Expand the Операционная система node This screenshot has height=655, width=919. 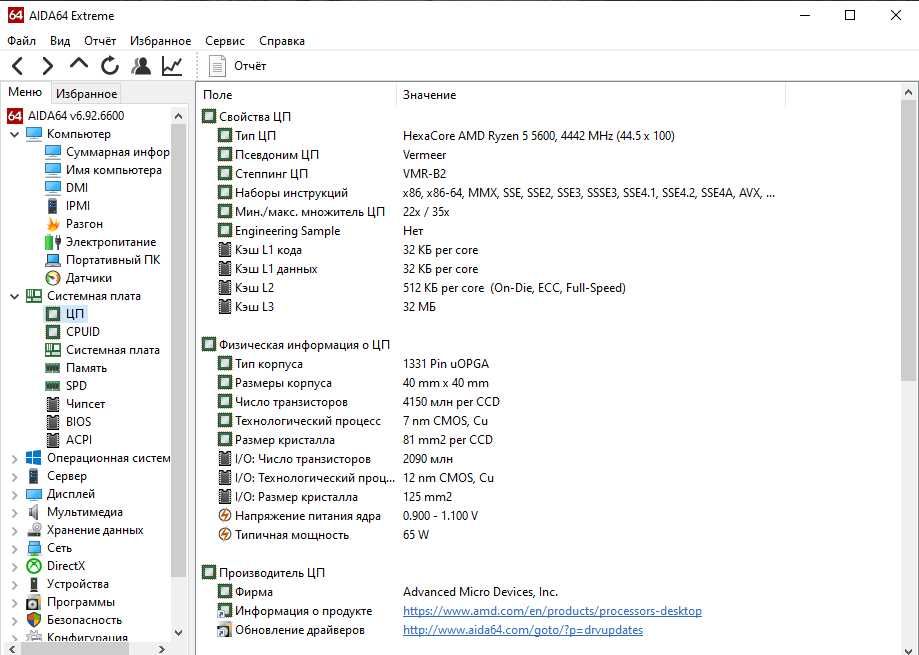pyautogui.click(x=15, y=459)
